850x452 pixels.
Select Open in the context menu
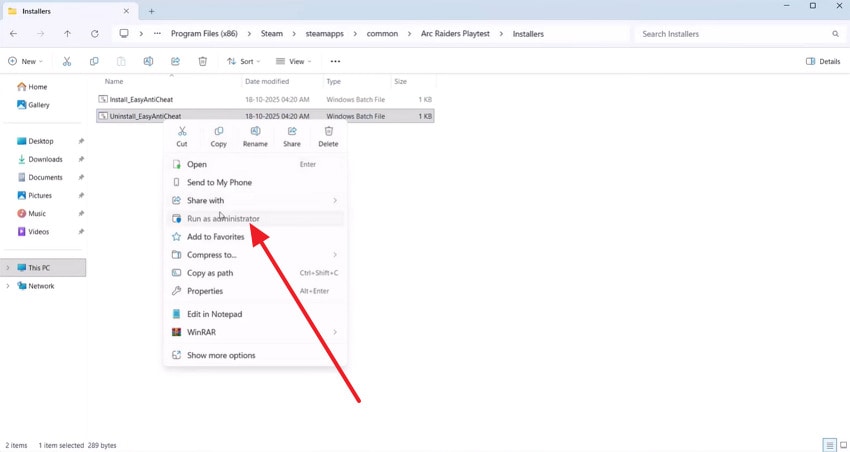coord(255,164)
